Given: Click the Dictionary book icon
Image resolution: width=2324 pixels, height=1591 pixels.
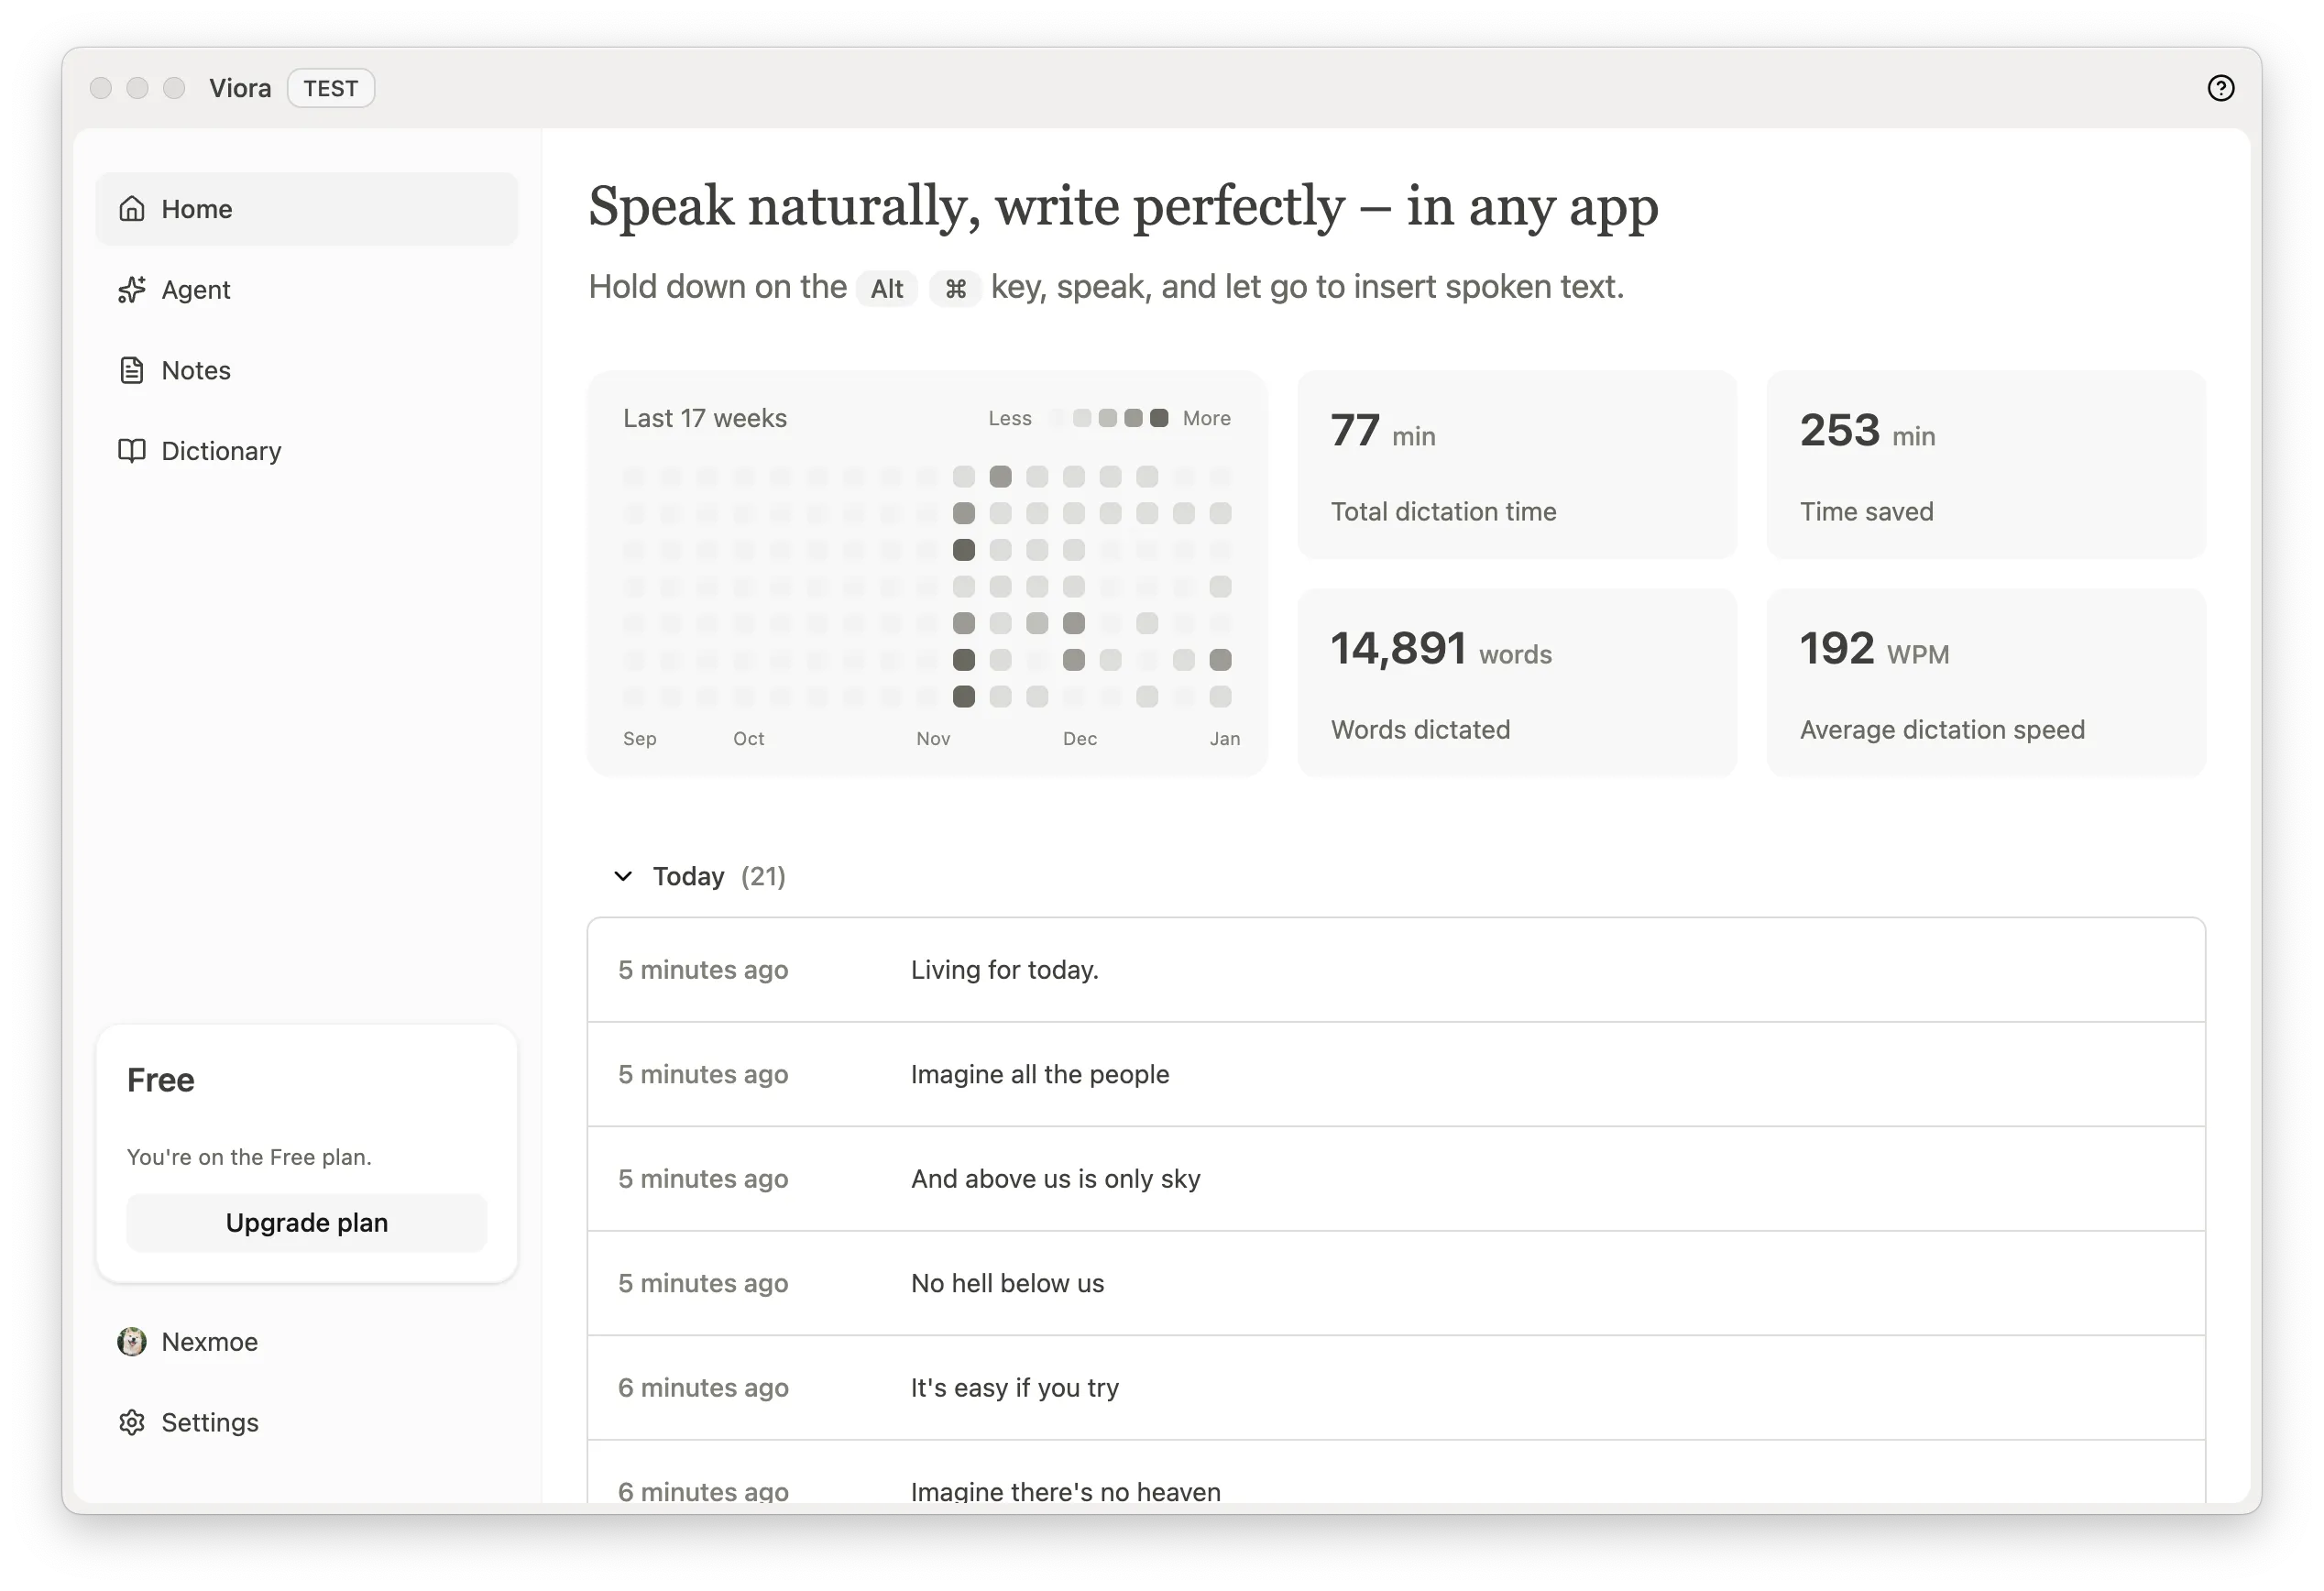Looking at the screenshot, I should tap(132, 450).
